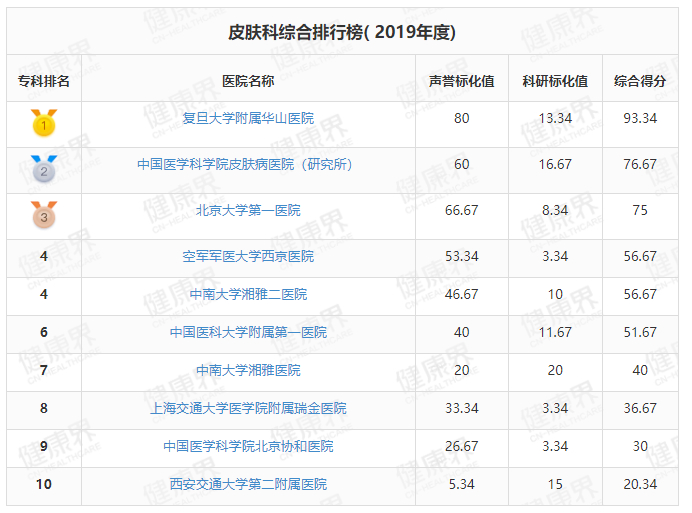Select the 科研标化值 value 13.34
The height and width of the screenshot is (513, 692).
click(555, 118)
